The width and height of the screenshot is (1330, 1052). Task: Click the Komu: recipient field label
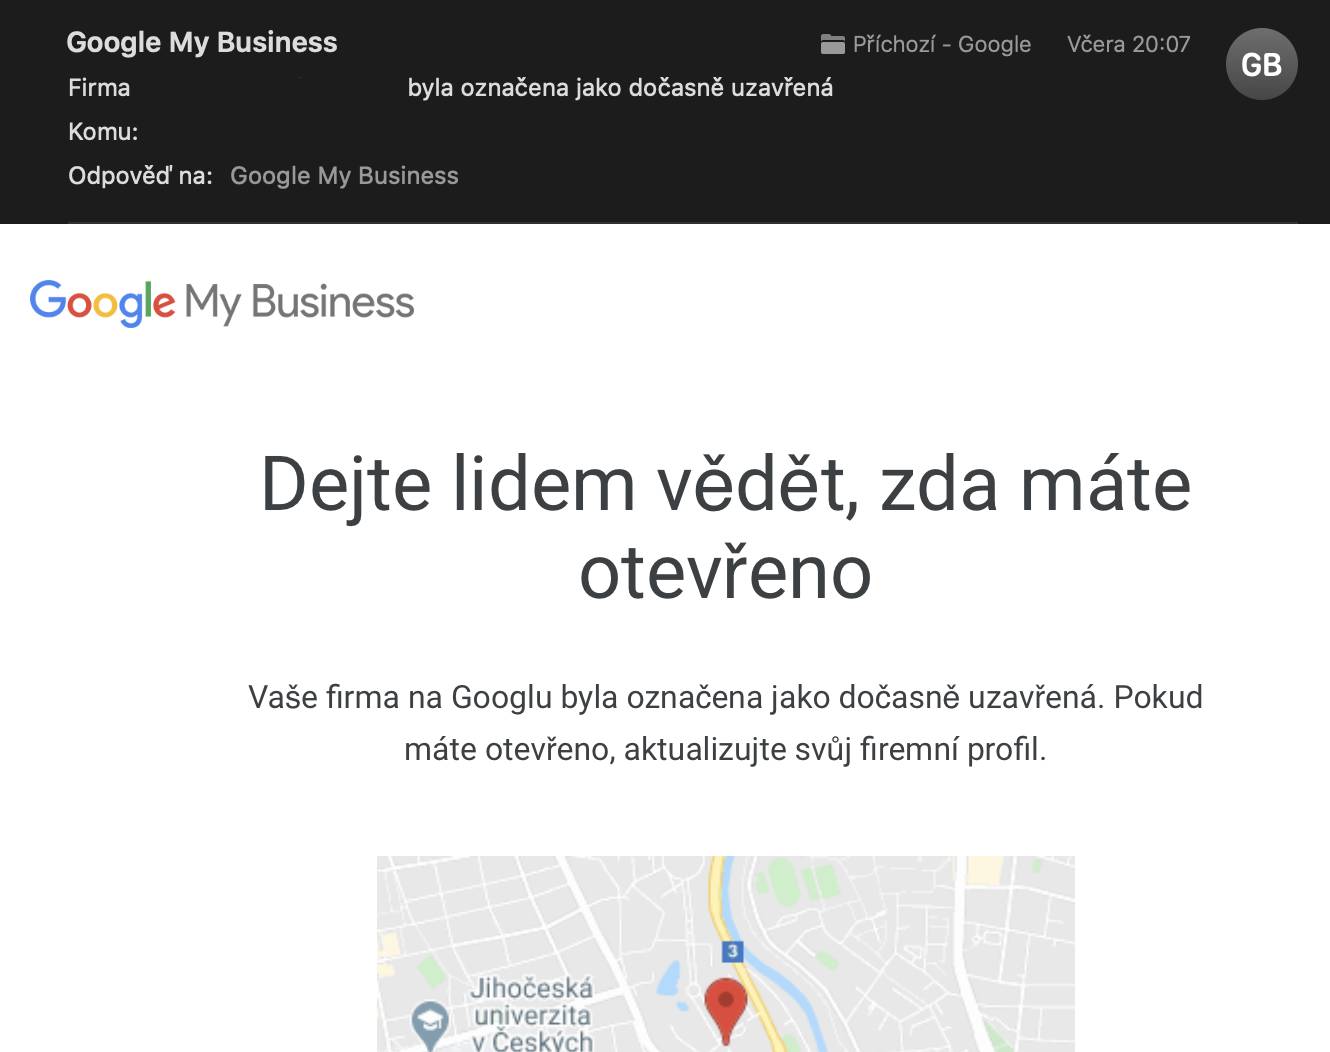pos(103,132)
